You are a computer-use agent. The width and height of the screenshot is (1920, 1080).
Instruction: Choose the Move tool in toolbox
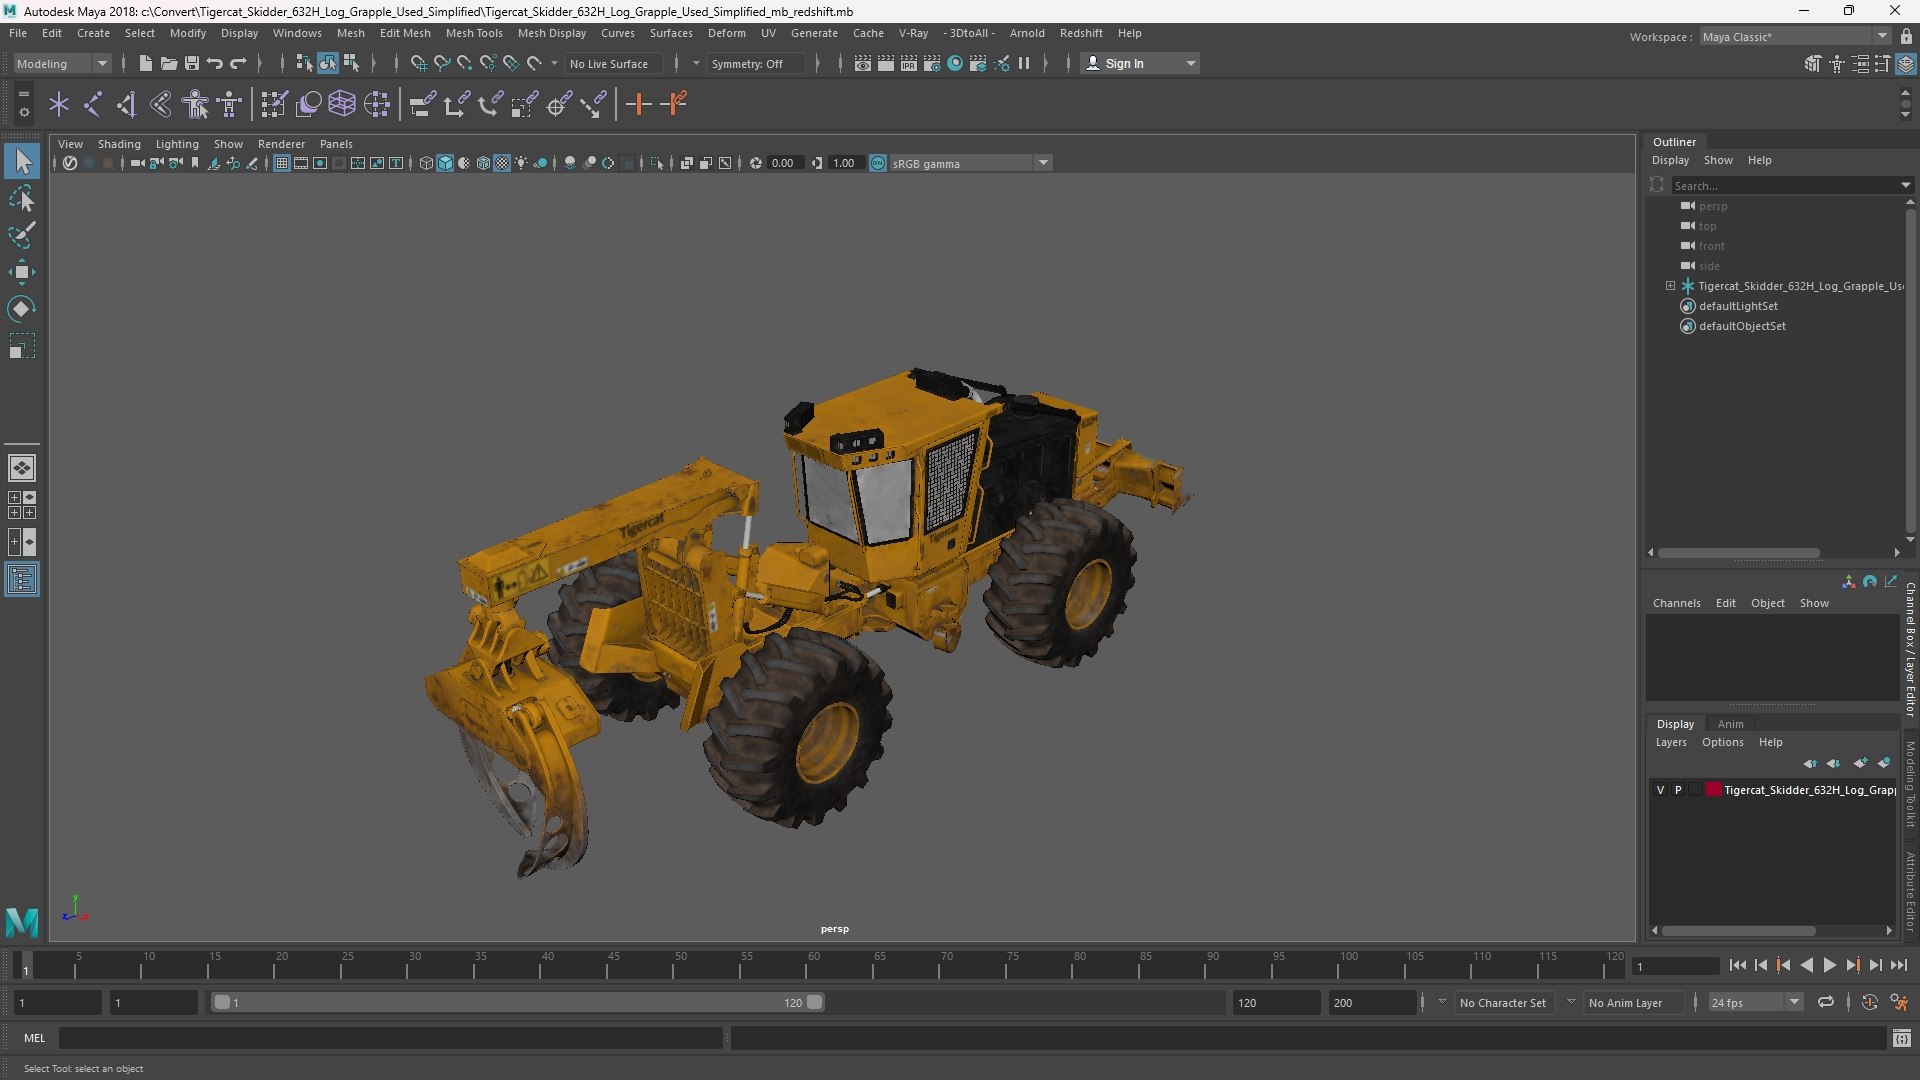pos(22,272)
